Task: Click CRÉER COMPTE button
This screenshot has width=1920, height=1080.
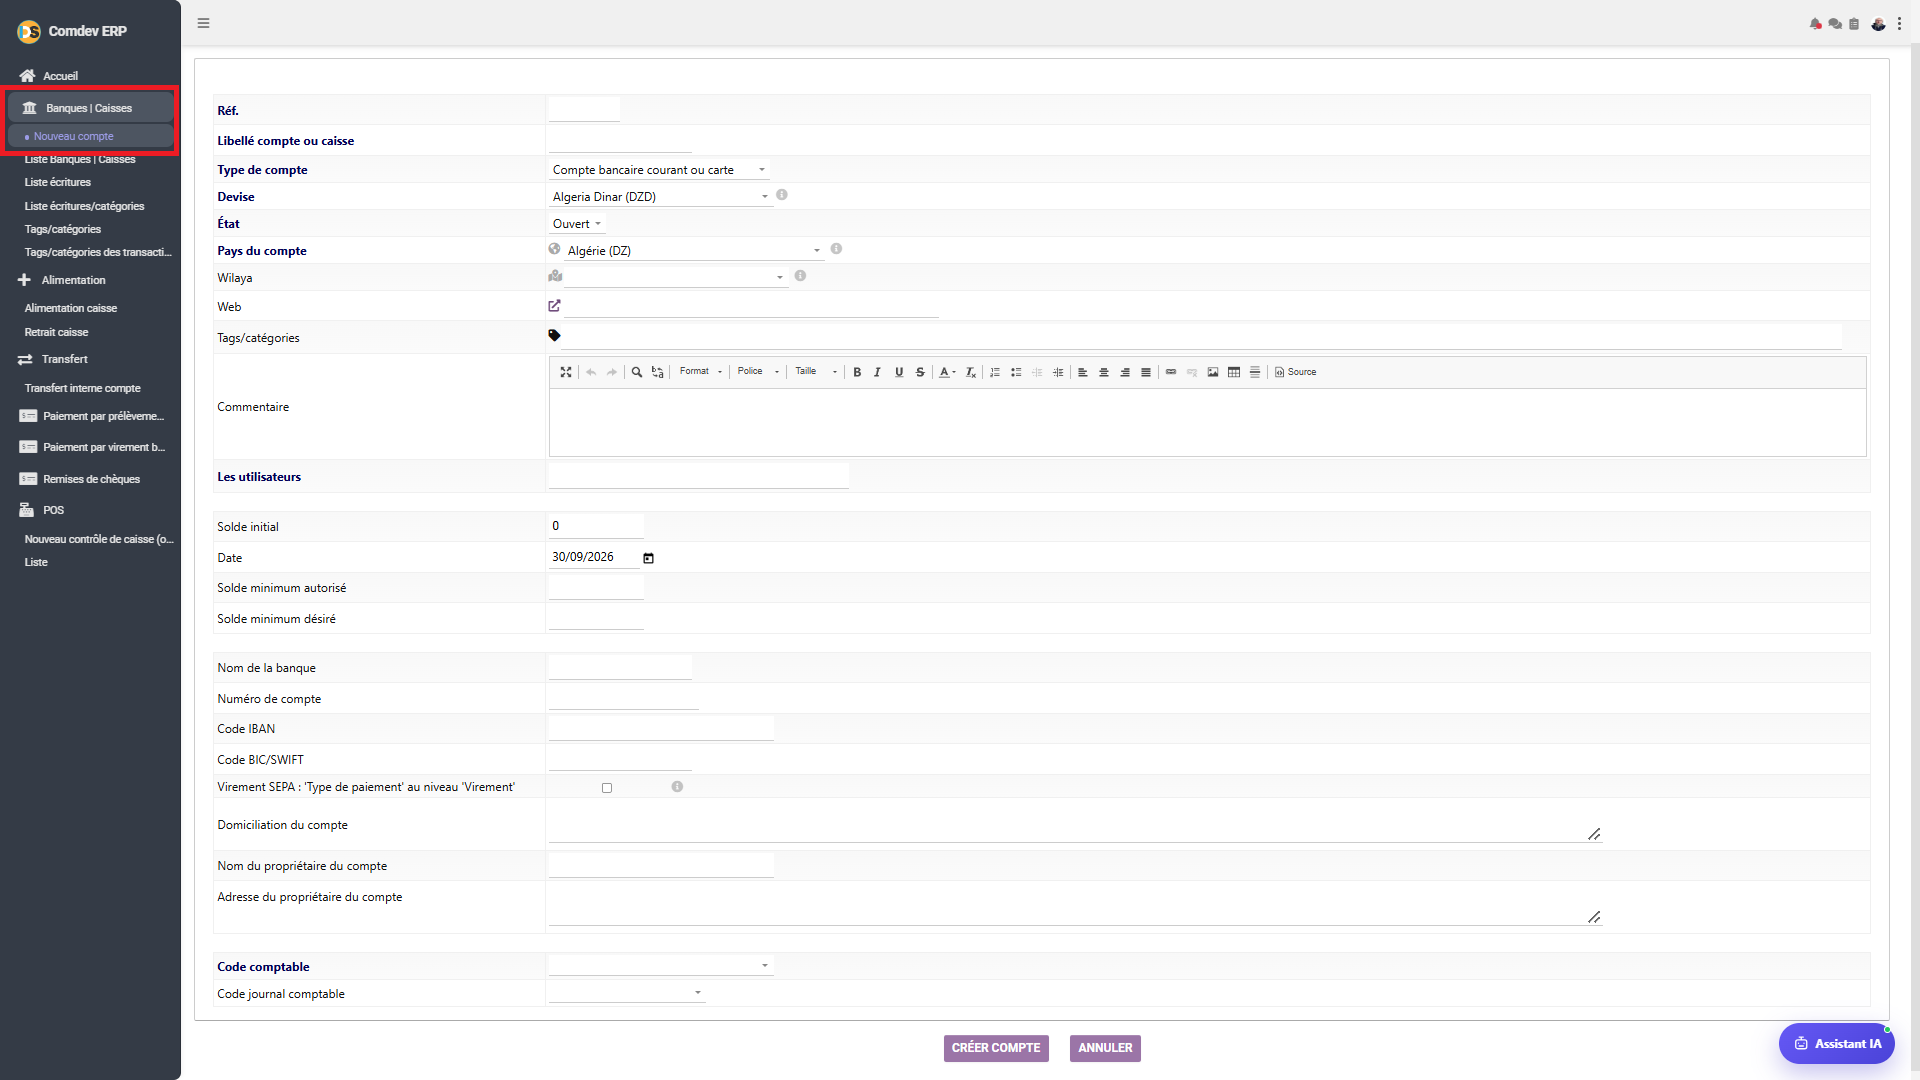Action: tap(996, 1048)
